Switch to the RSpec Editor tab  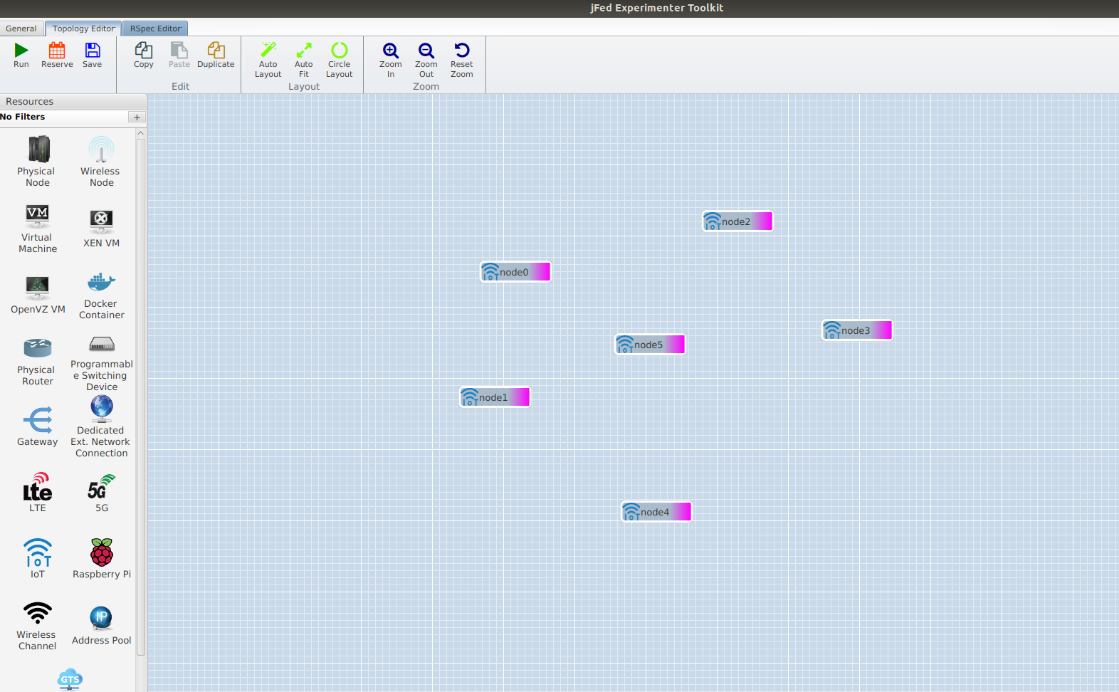156,29
